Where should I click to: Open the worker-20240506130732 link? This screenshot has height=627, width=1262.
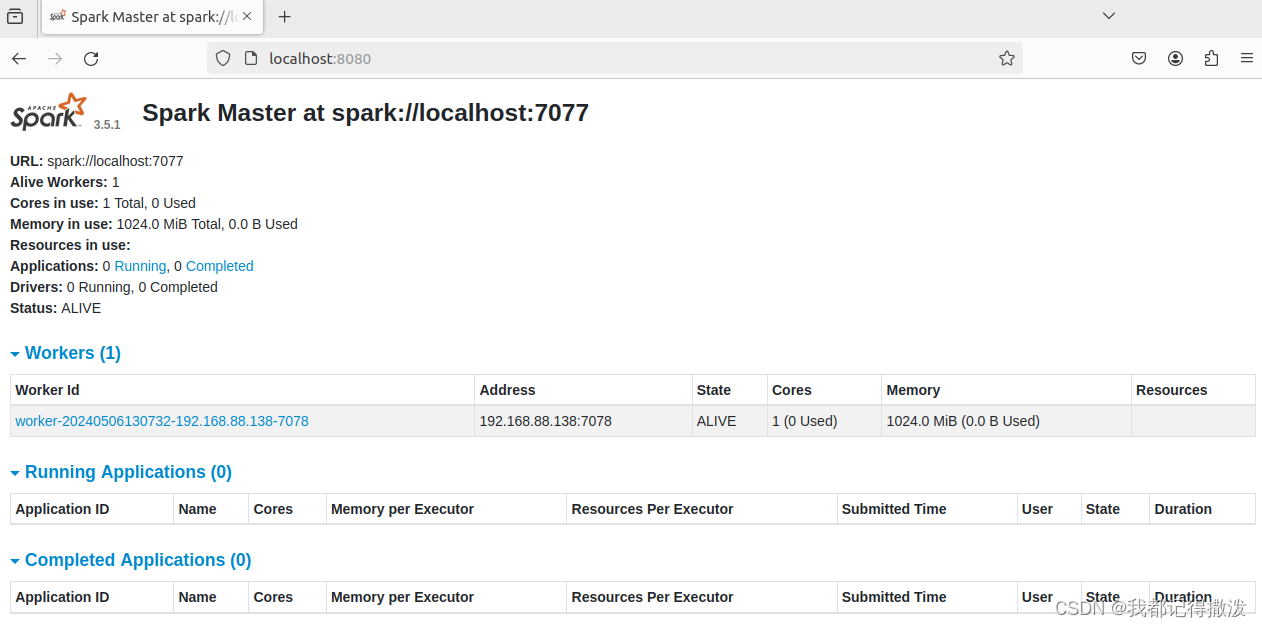pos(161,421)
